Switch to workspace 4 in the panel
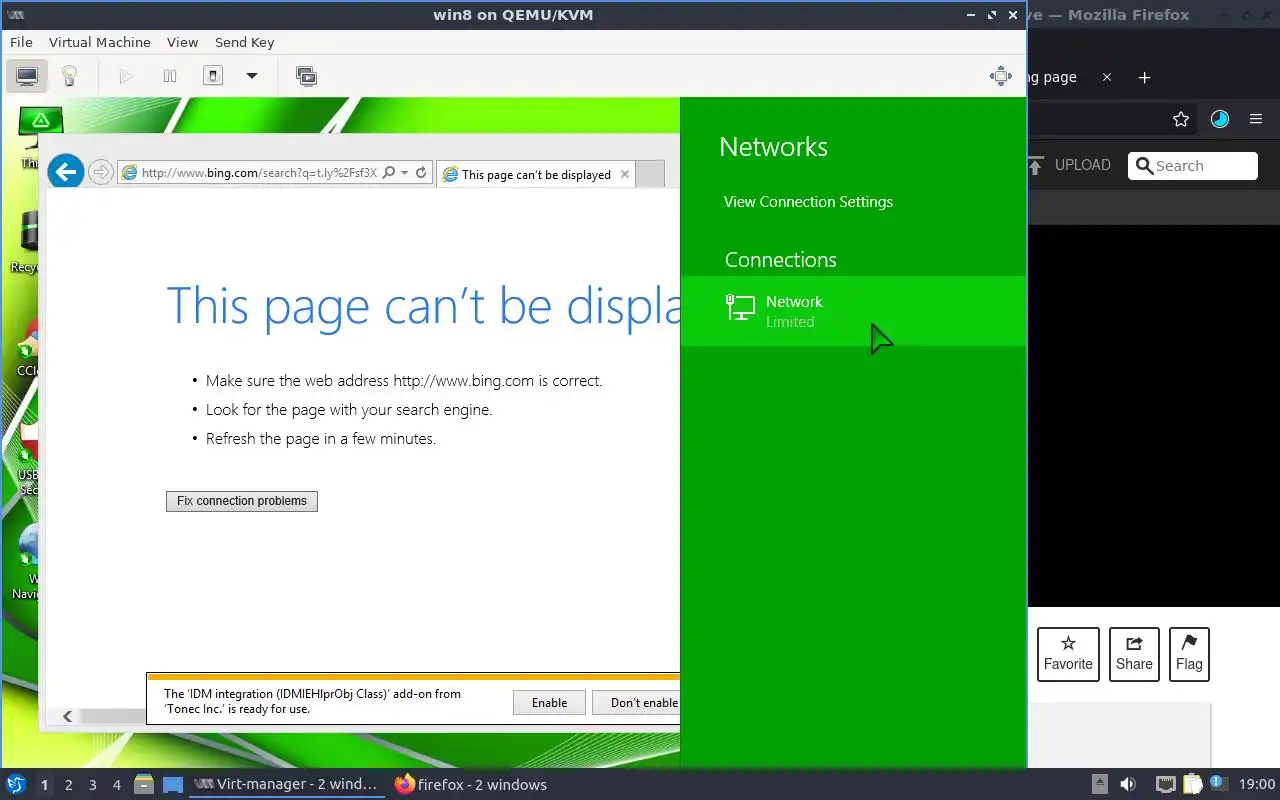 pos(116,785)
